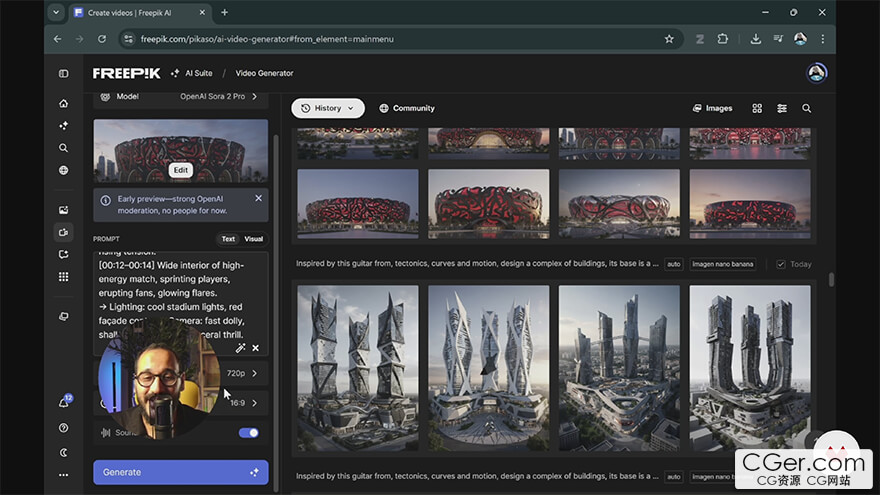Switch gallery to grid view icon

click(x=757, y=108)
